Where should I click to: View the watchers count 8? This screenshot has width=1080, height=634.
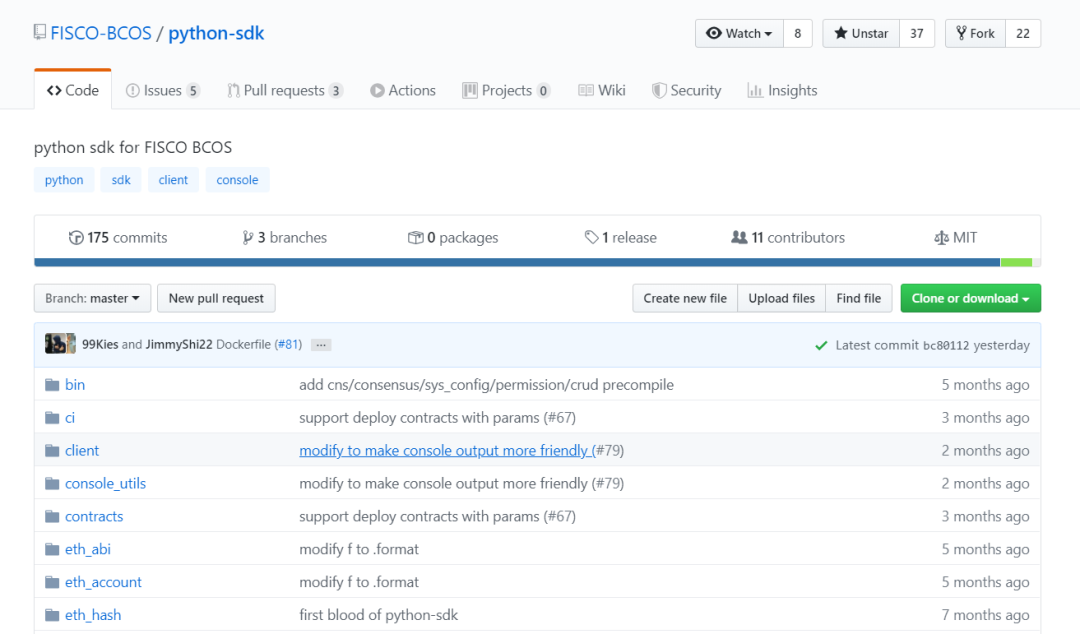(x=798, y=33)
